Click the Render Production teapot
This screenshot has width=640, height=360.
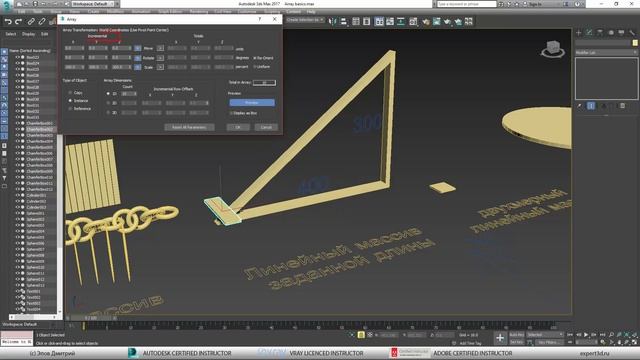447,21
